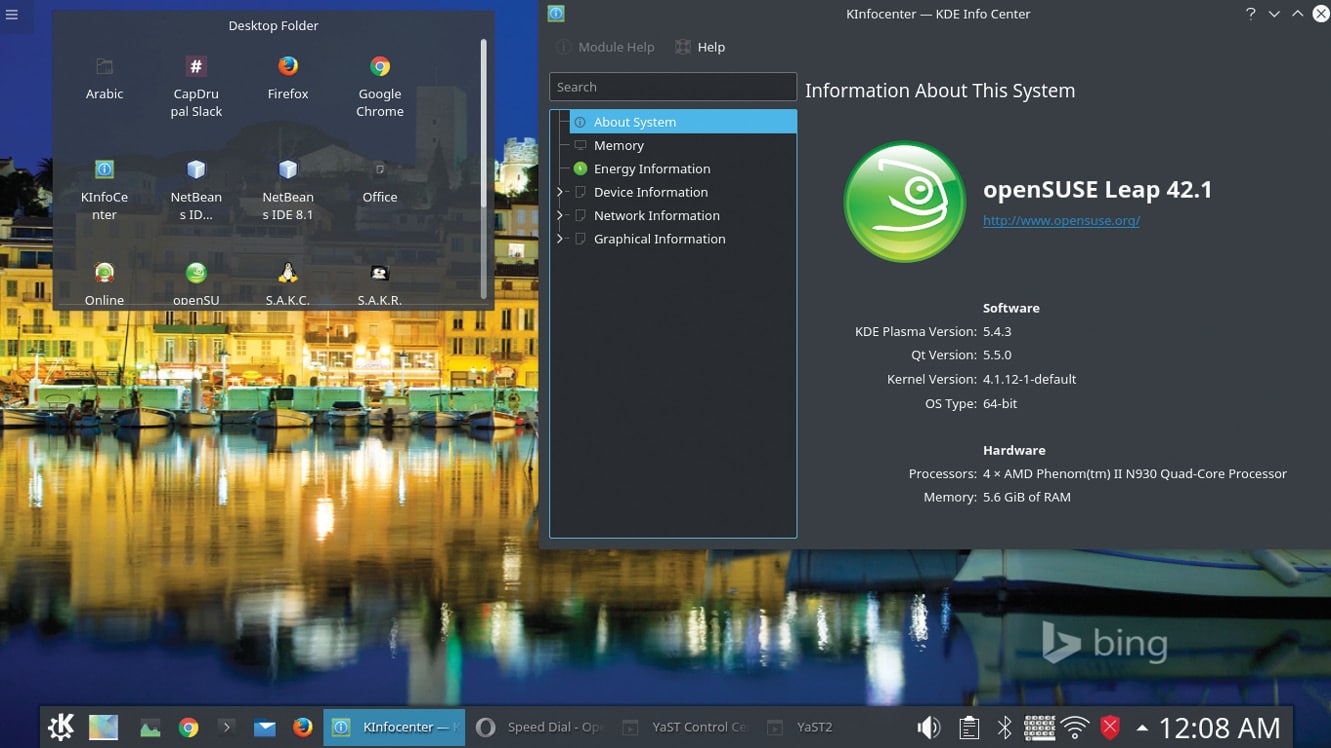Open the volume control in system tray

click(928, 727)
